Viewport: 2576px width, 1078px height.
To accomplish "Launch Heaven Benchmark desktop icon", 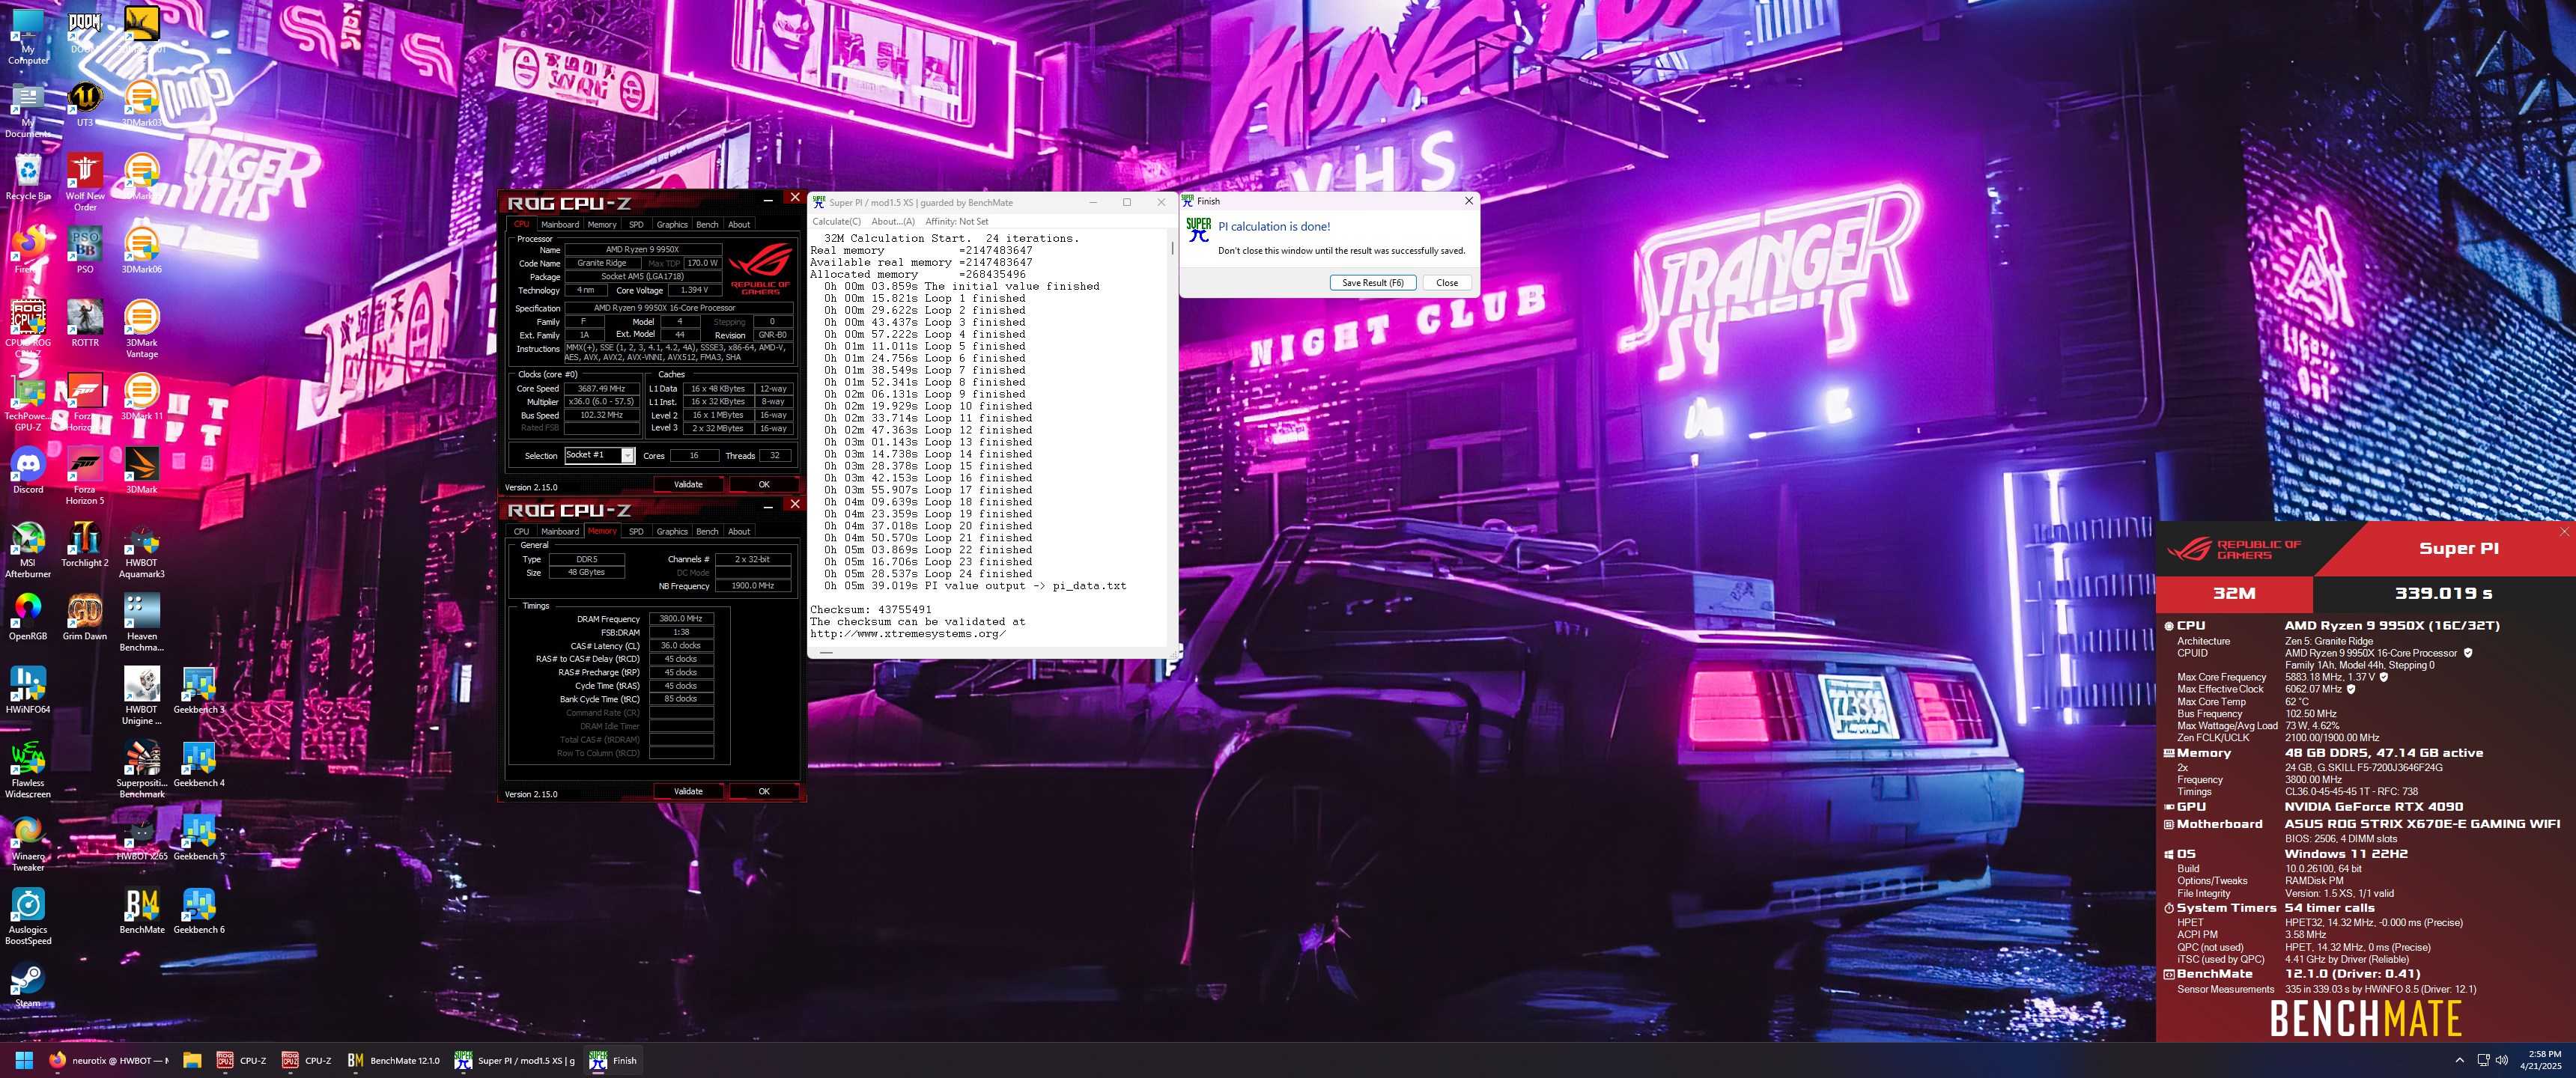I will point(142,622).
